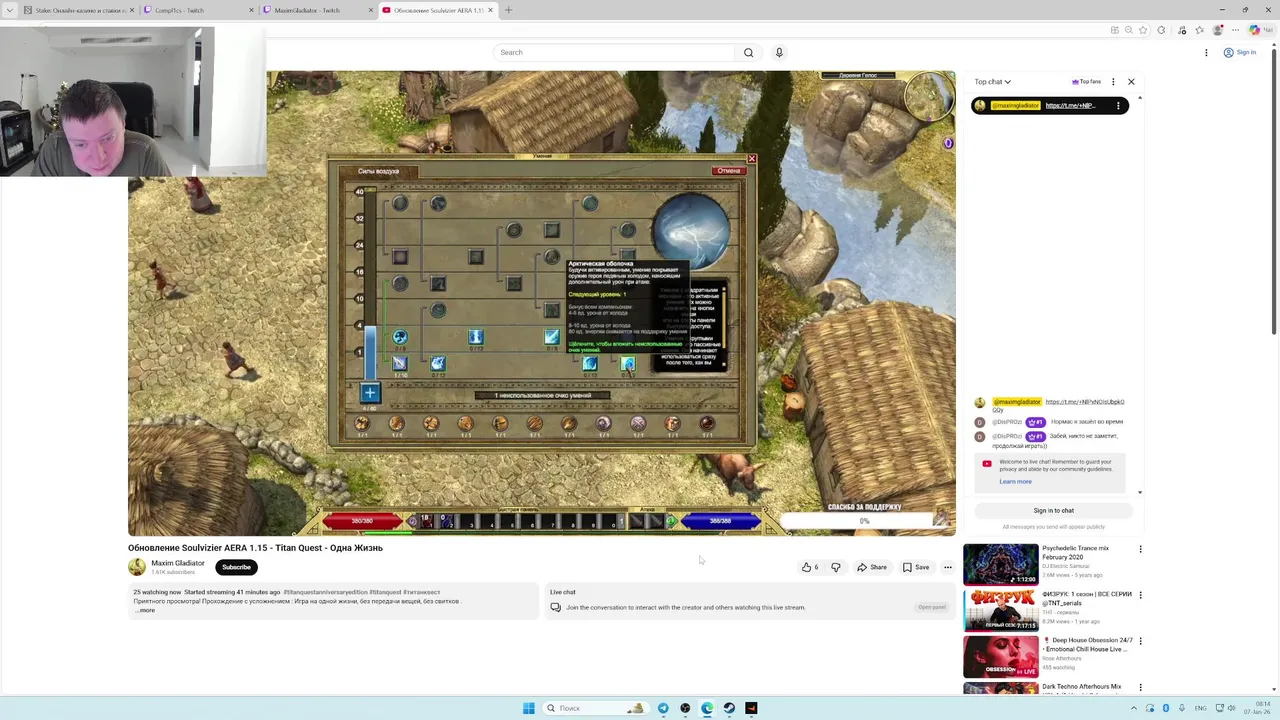The image size is (1280, 720).
Task: Expand description with ...more
Action: pos(145,610)
